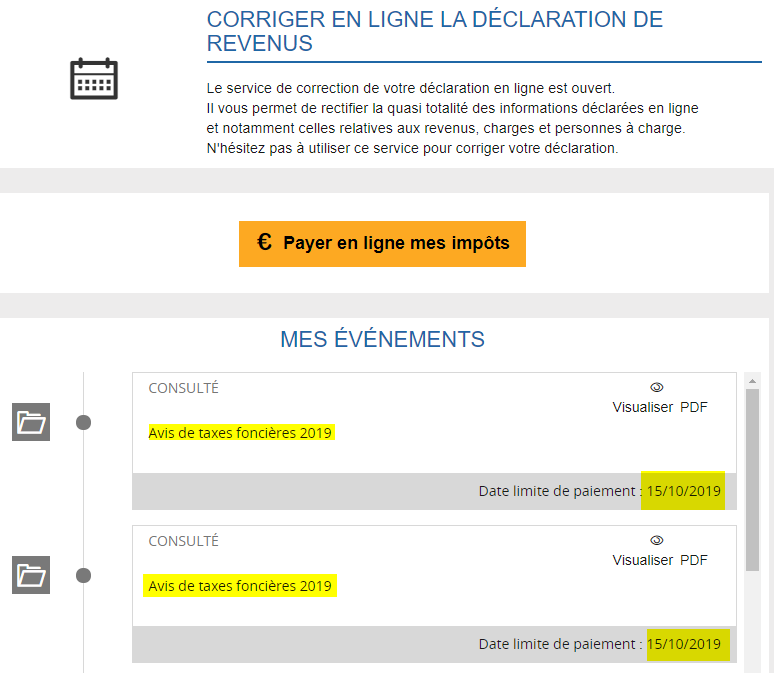Image resolution: width=774 pixels, height=673 pixels.
Task: Click the euro symbol on the payment button
Action: point(264,242)
